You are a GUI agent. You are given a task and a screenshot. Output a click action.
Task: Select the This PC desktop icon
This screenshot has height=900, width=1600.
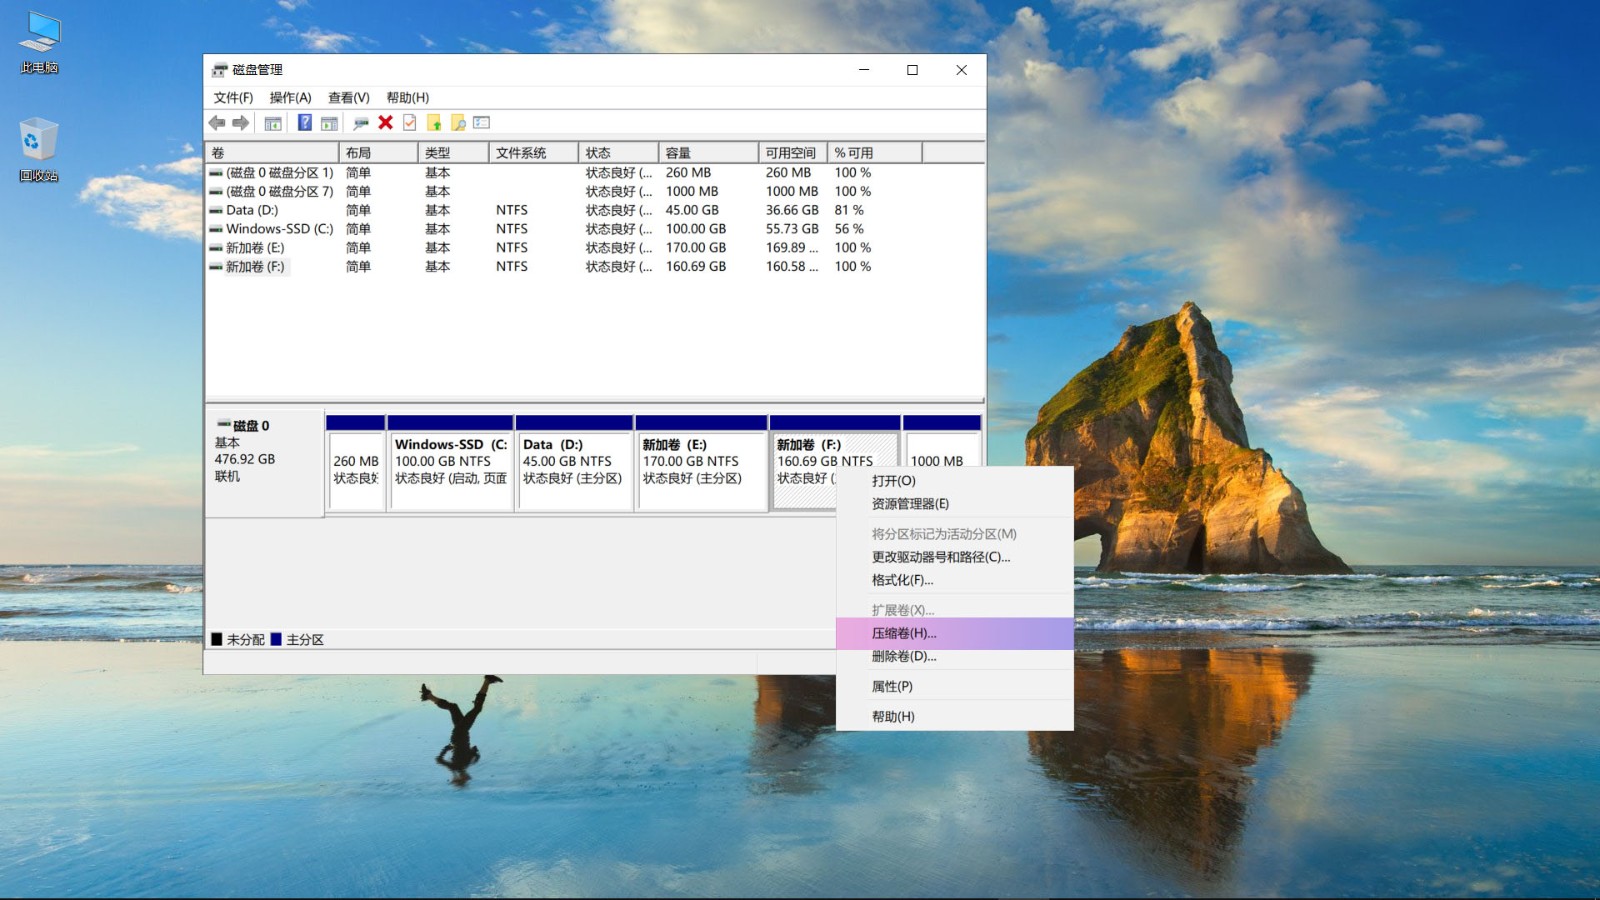pyautogui.click(x=39, y=43)
